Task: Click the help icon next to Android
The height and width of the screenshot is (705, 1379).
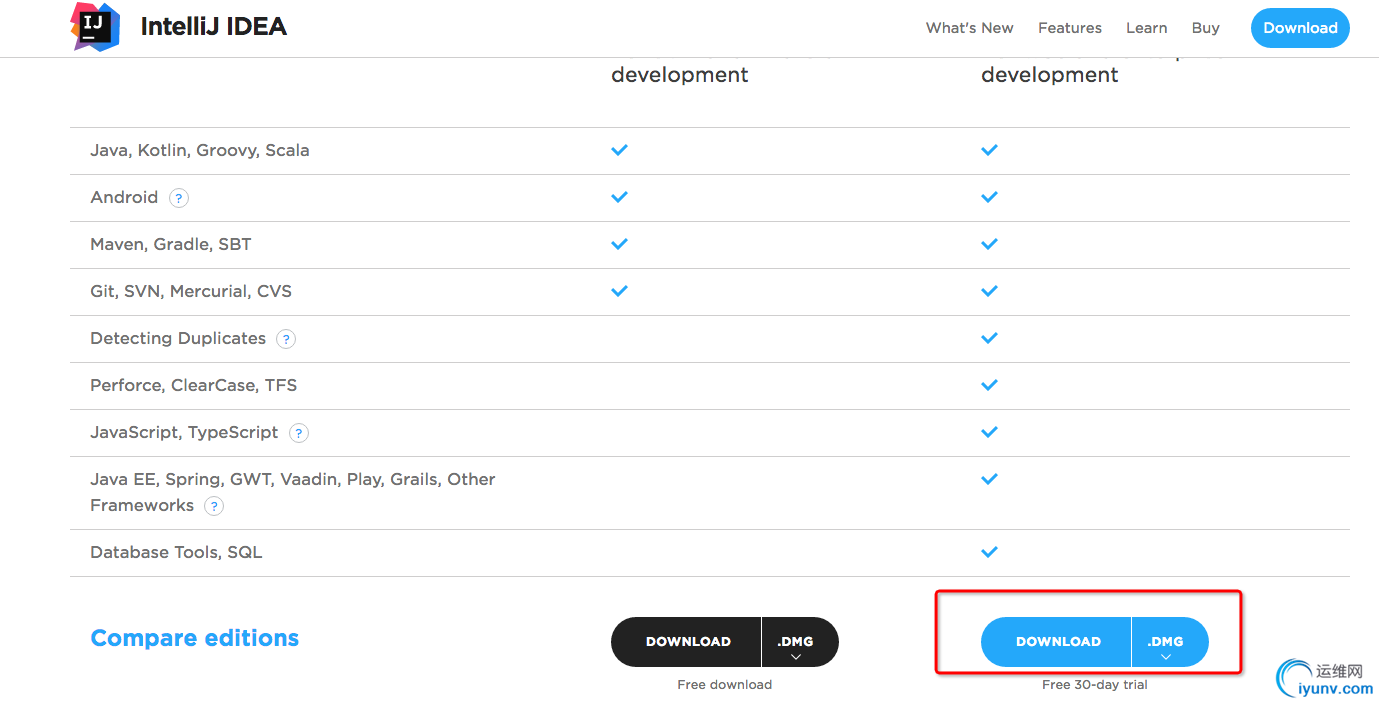Action: click(179, 198)
